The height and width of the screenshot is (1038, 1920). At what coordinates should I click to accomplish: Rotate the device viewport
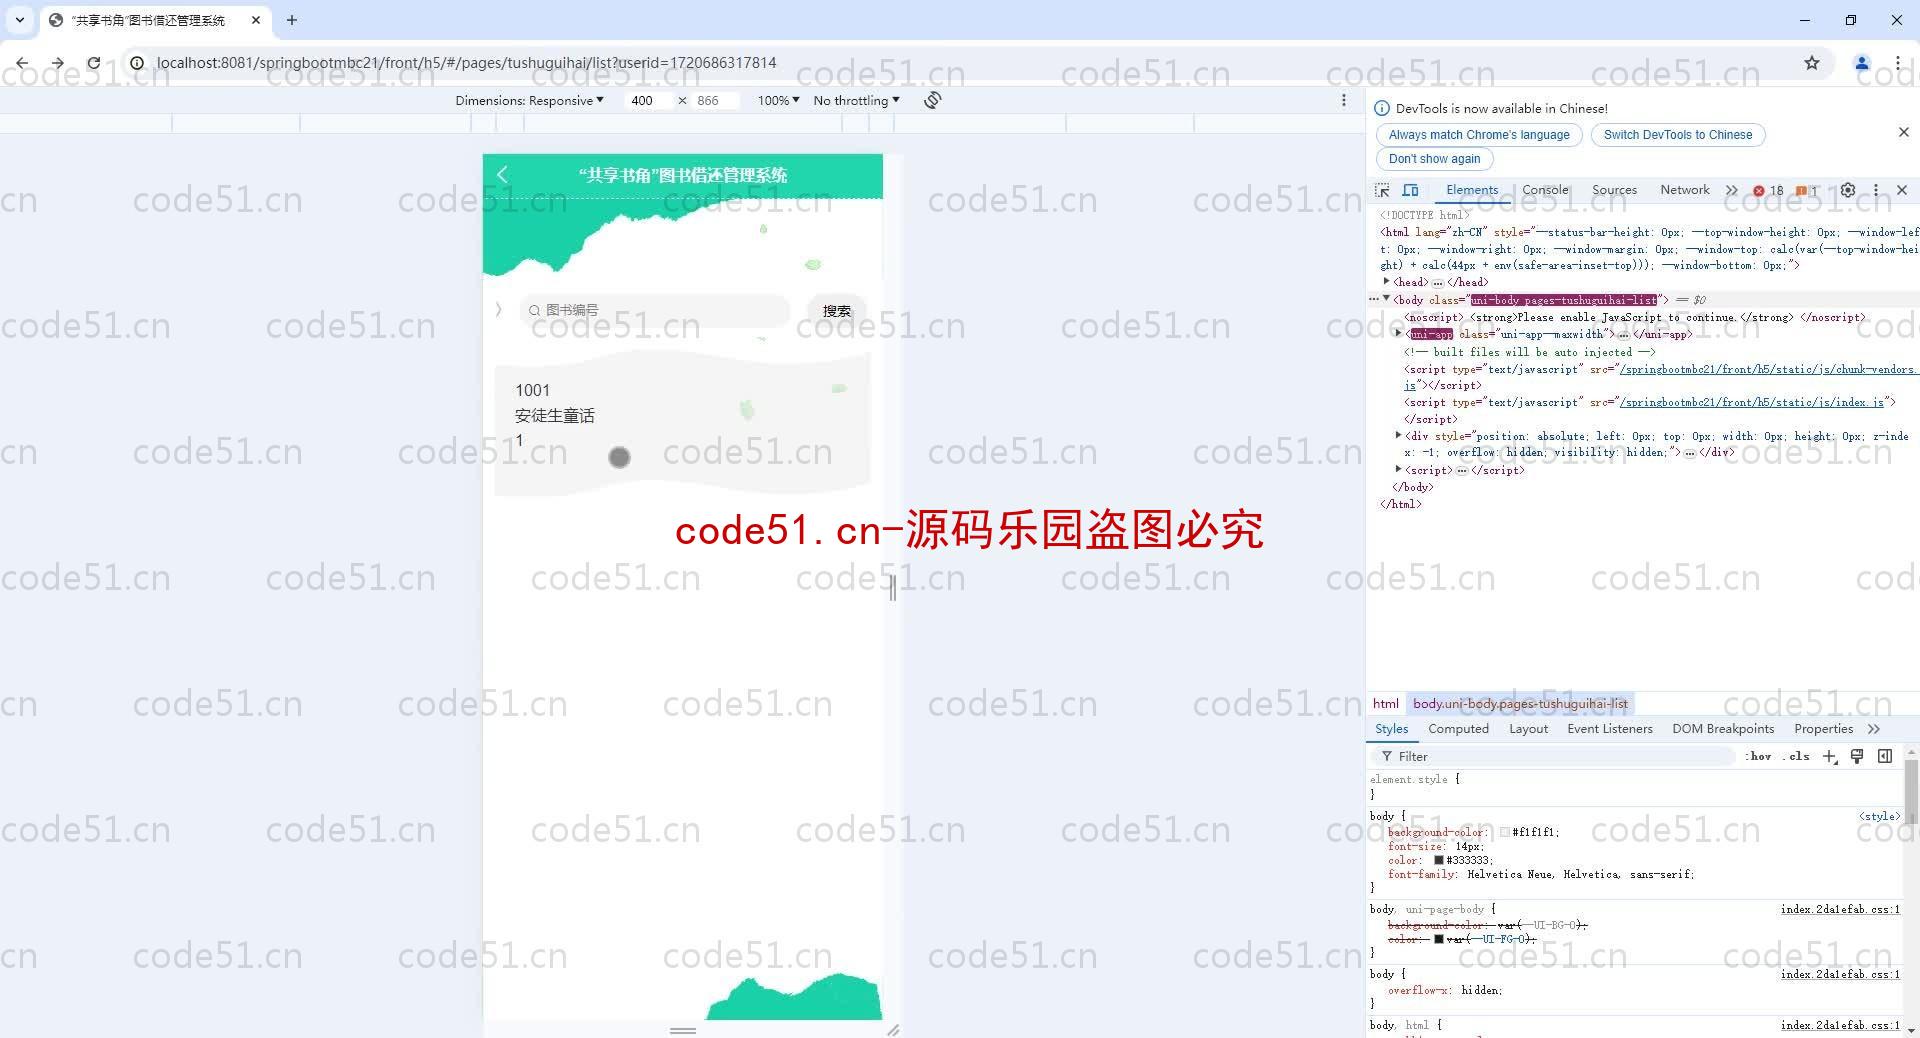(x=932, y=100)
